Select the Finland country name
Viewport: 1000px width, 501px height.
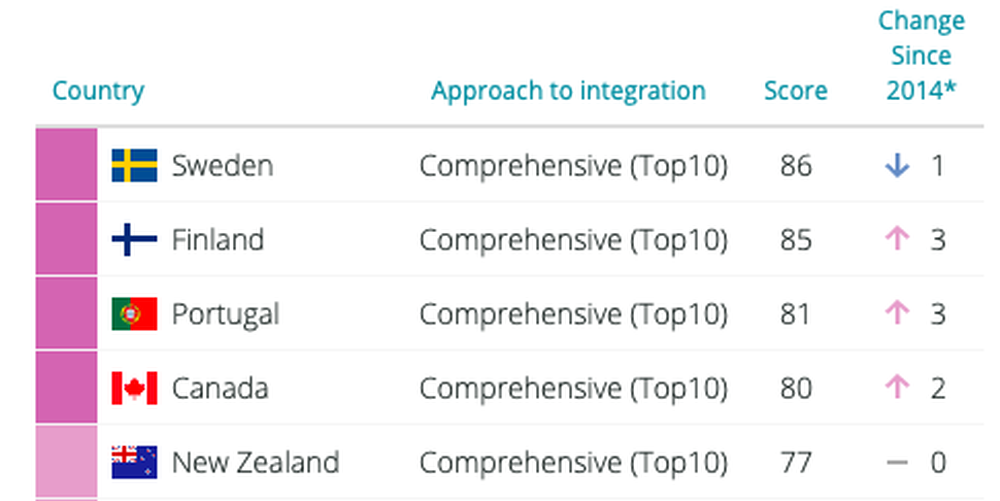(217, 240)
